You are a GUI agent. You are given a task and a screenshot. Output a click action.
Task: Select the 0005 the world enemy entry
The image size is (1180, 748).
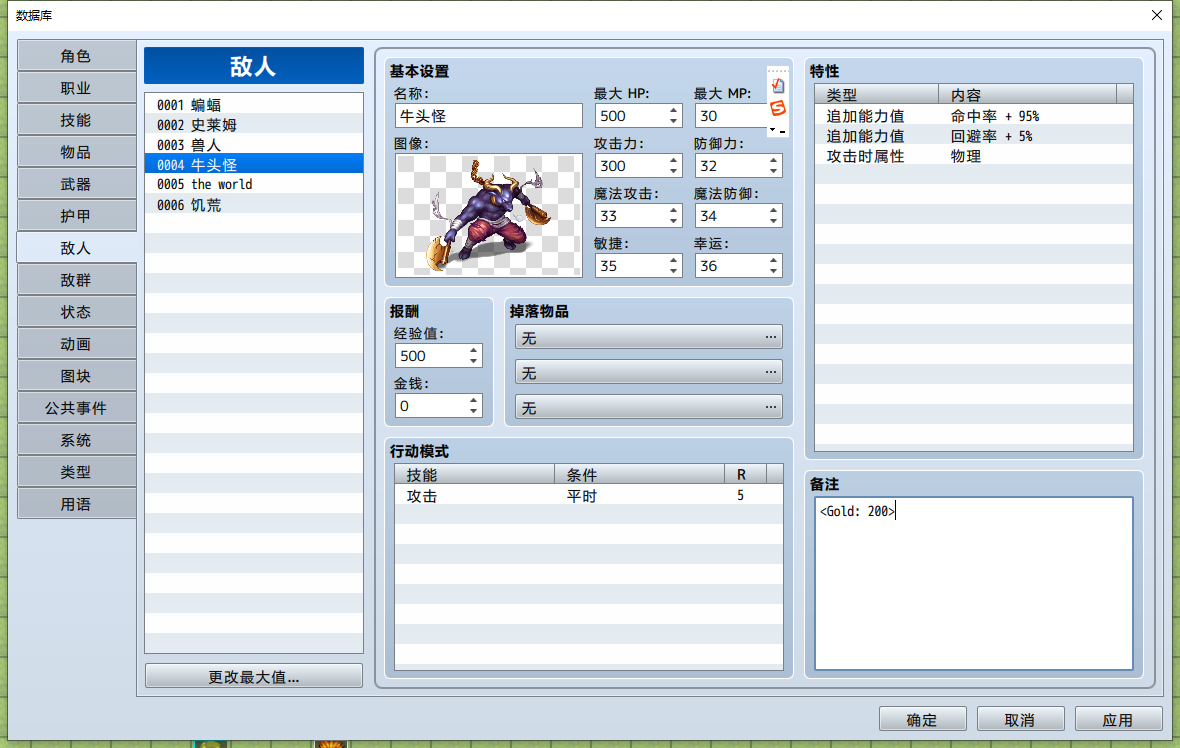(x=254, y=184)
